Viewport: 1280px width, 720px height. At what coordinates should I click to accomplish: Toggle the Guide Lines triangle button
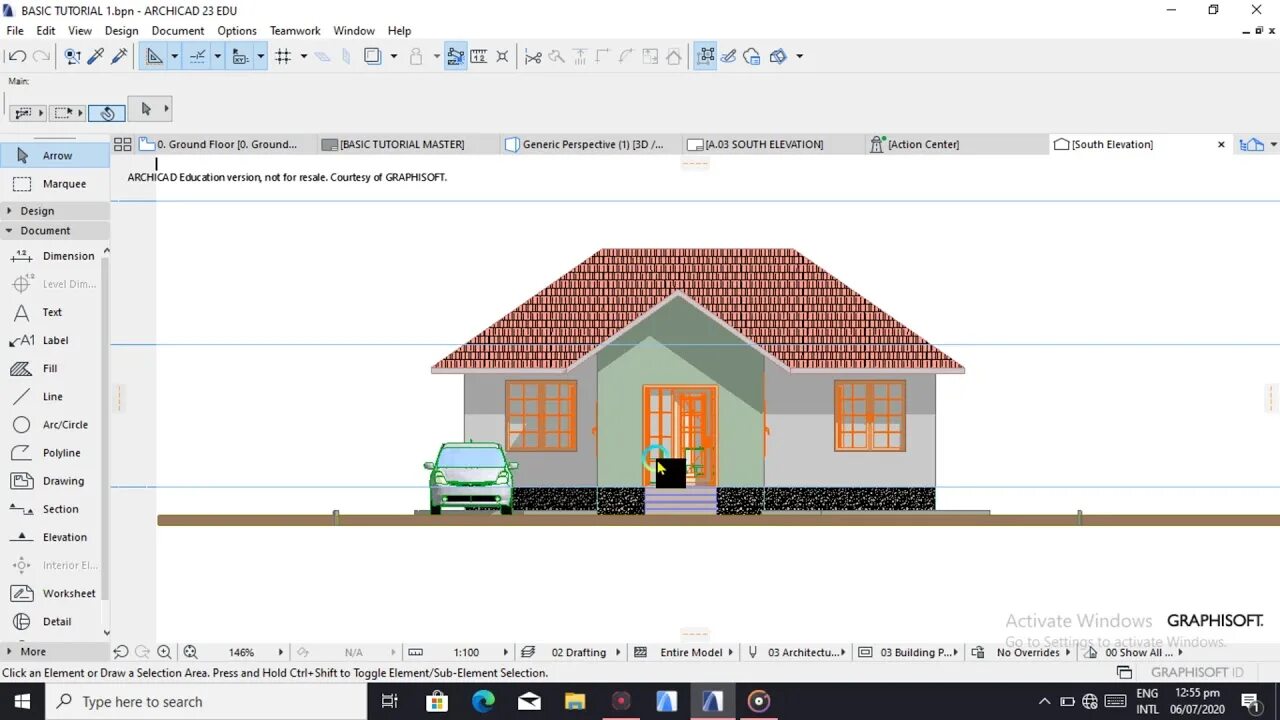point(154,57)
